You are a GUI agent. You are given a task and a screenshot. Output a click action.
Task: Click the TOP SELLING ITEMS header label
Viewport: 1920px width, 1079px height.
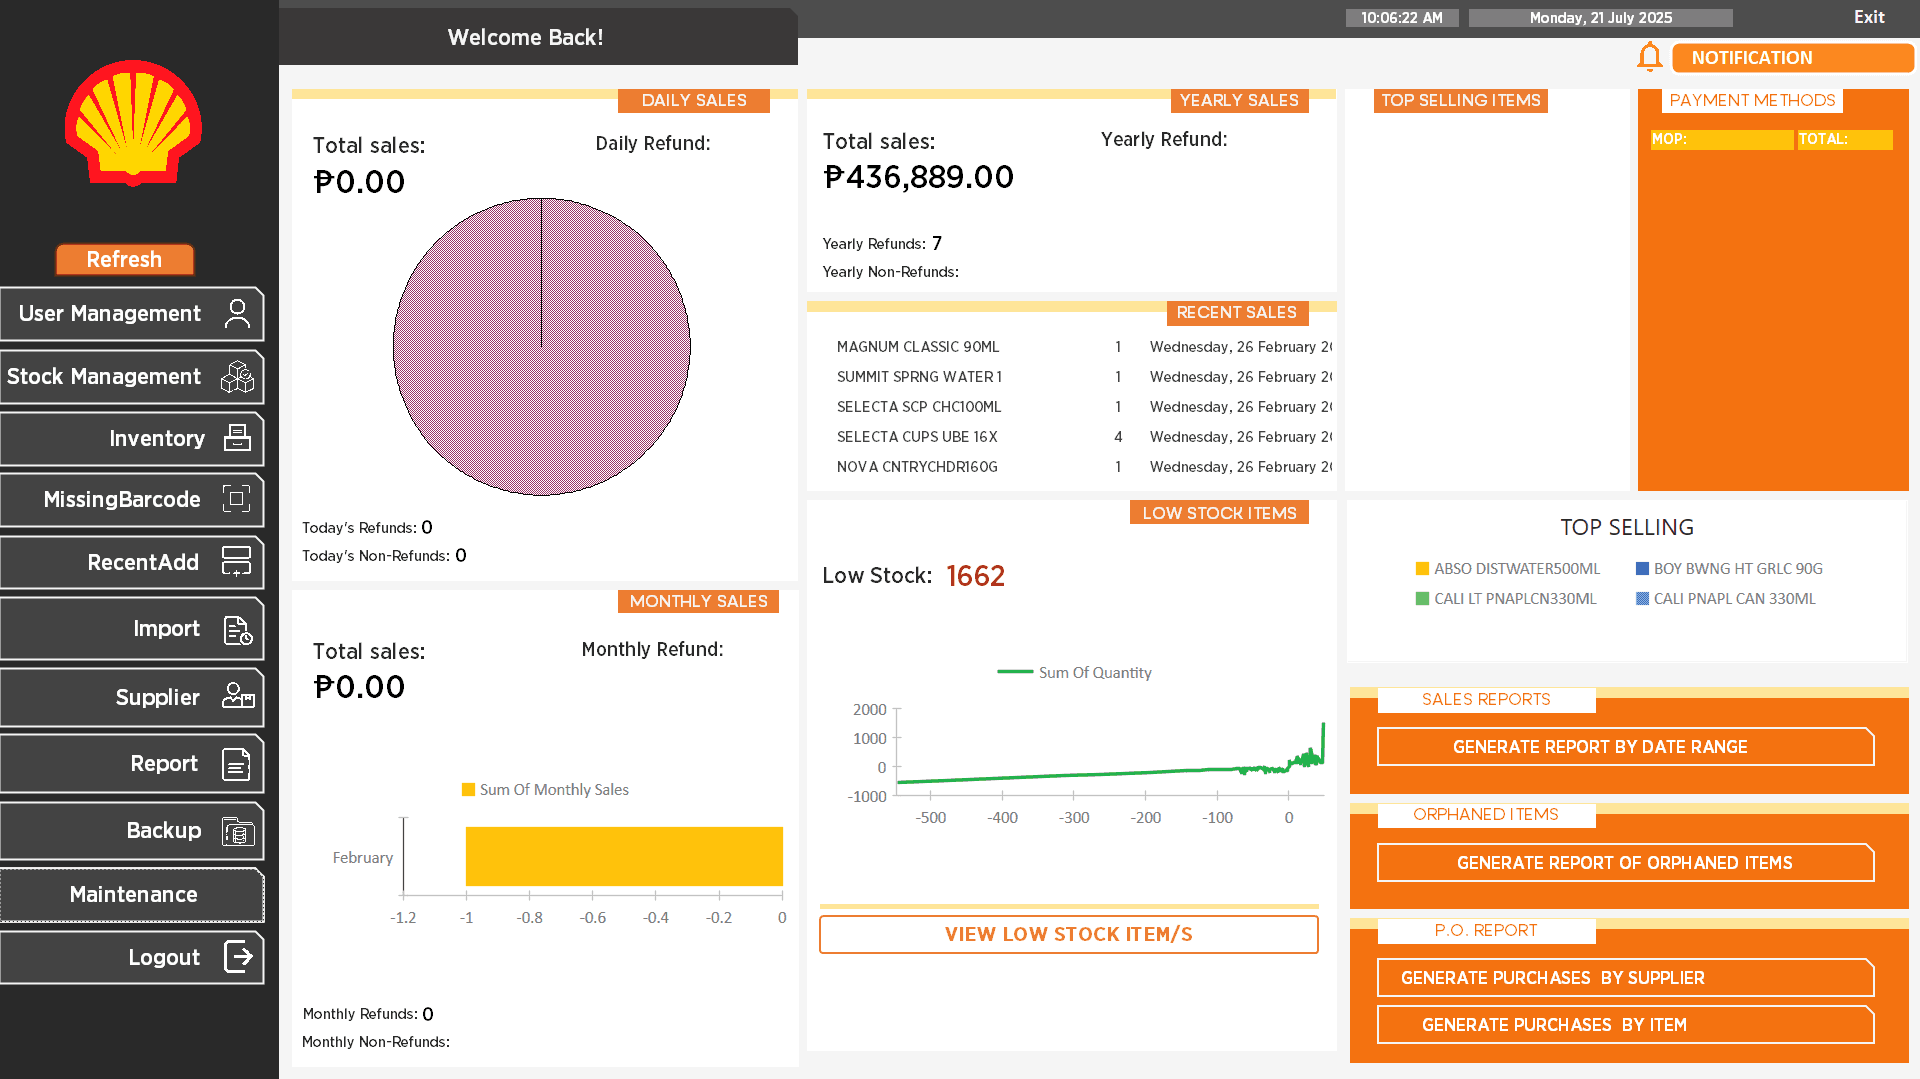pyautogui.click(x=1460, y=101)
